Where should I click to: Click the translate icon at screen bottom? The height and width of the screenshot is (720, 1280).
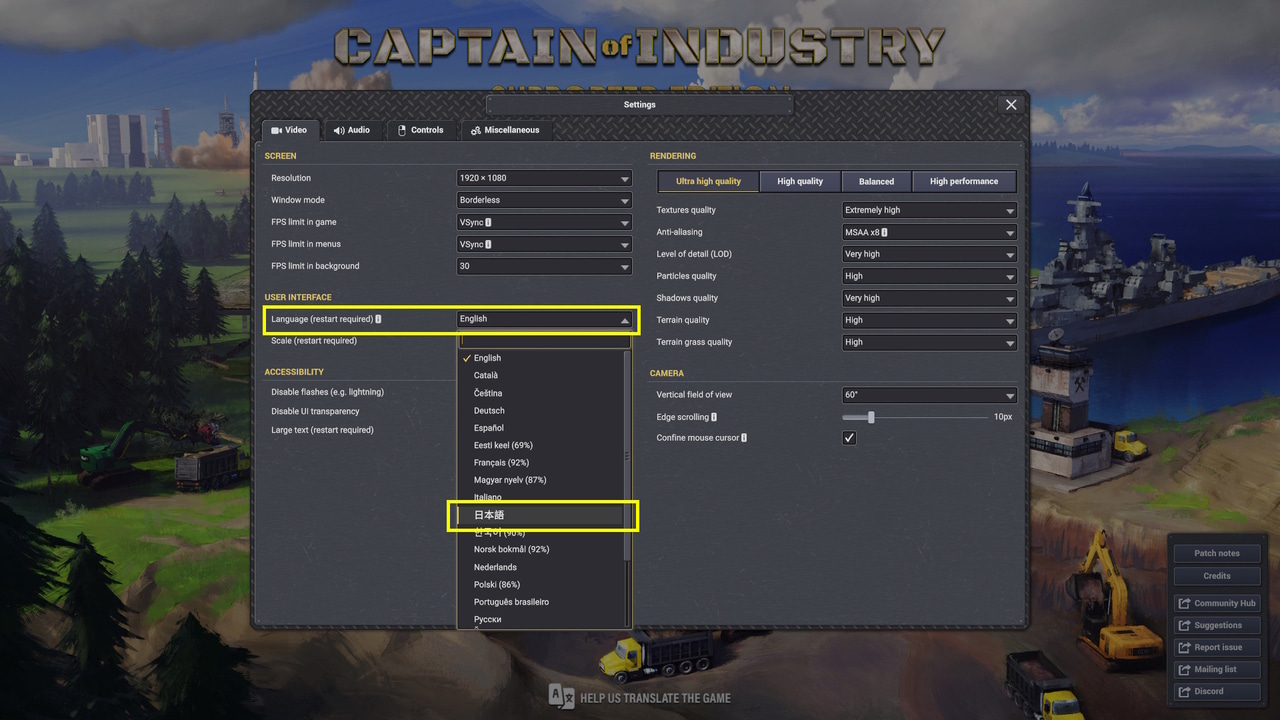coord(561,697)
